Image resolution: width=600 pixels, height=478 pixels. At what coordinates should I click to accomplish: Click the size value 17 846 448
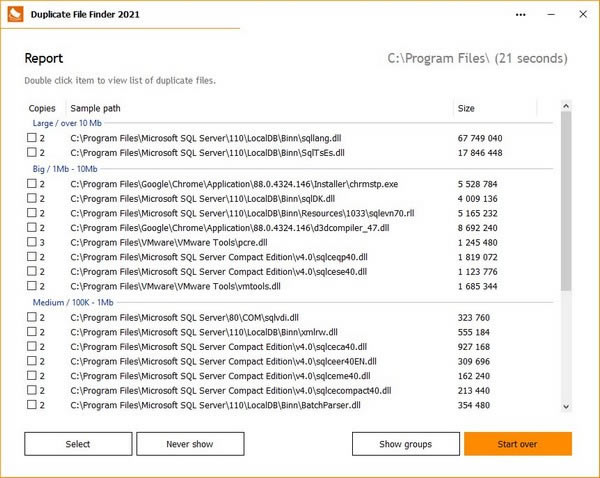tap(480, 153)
